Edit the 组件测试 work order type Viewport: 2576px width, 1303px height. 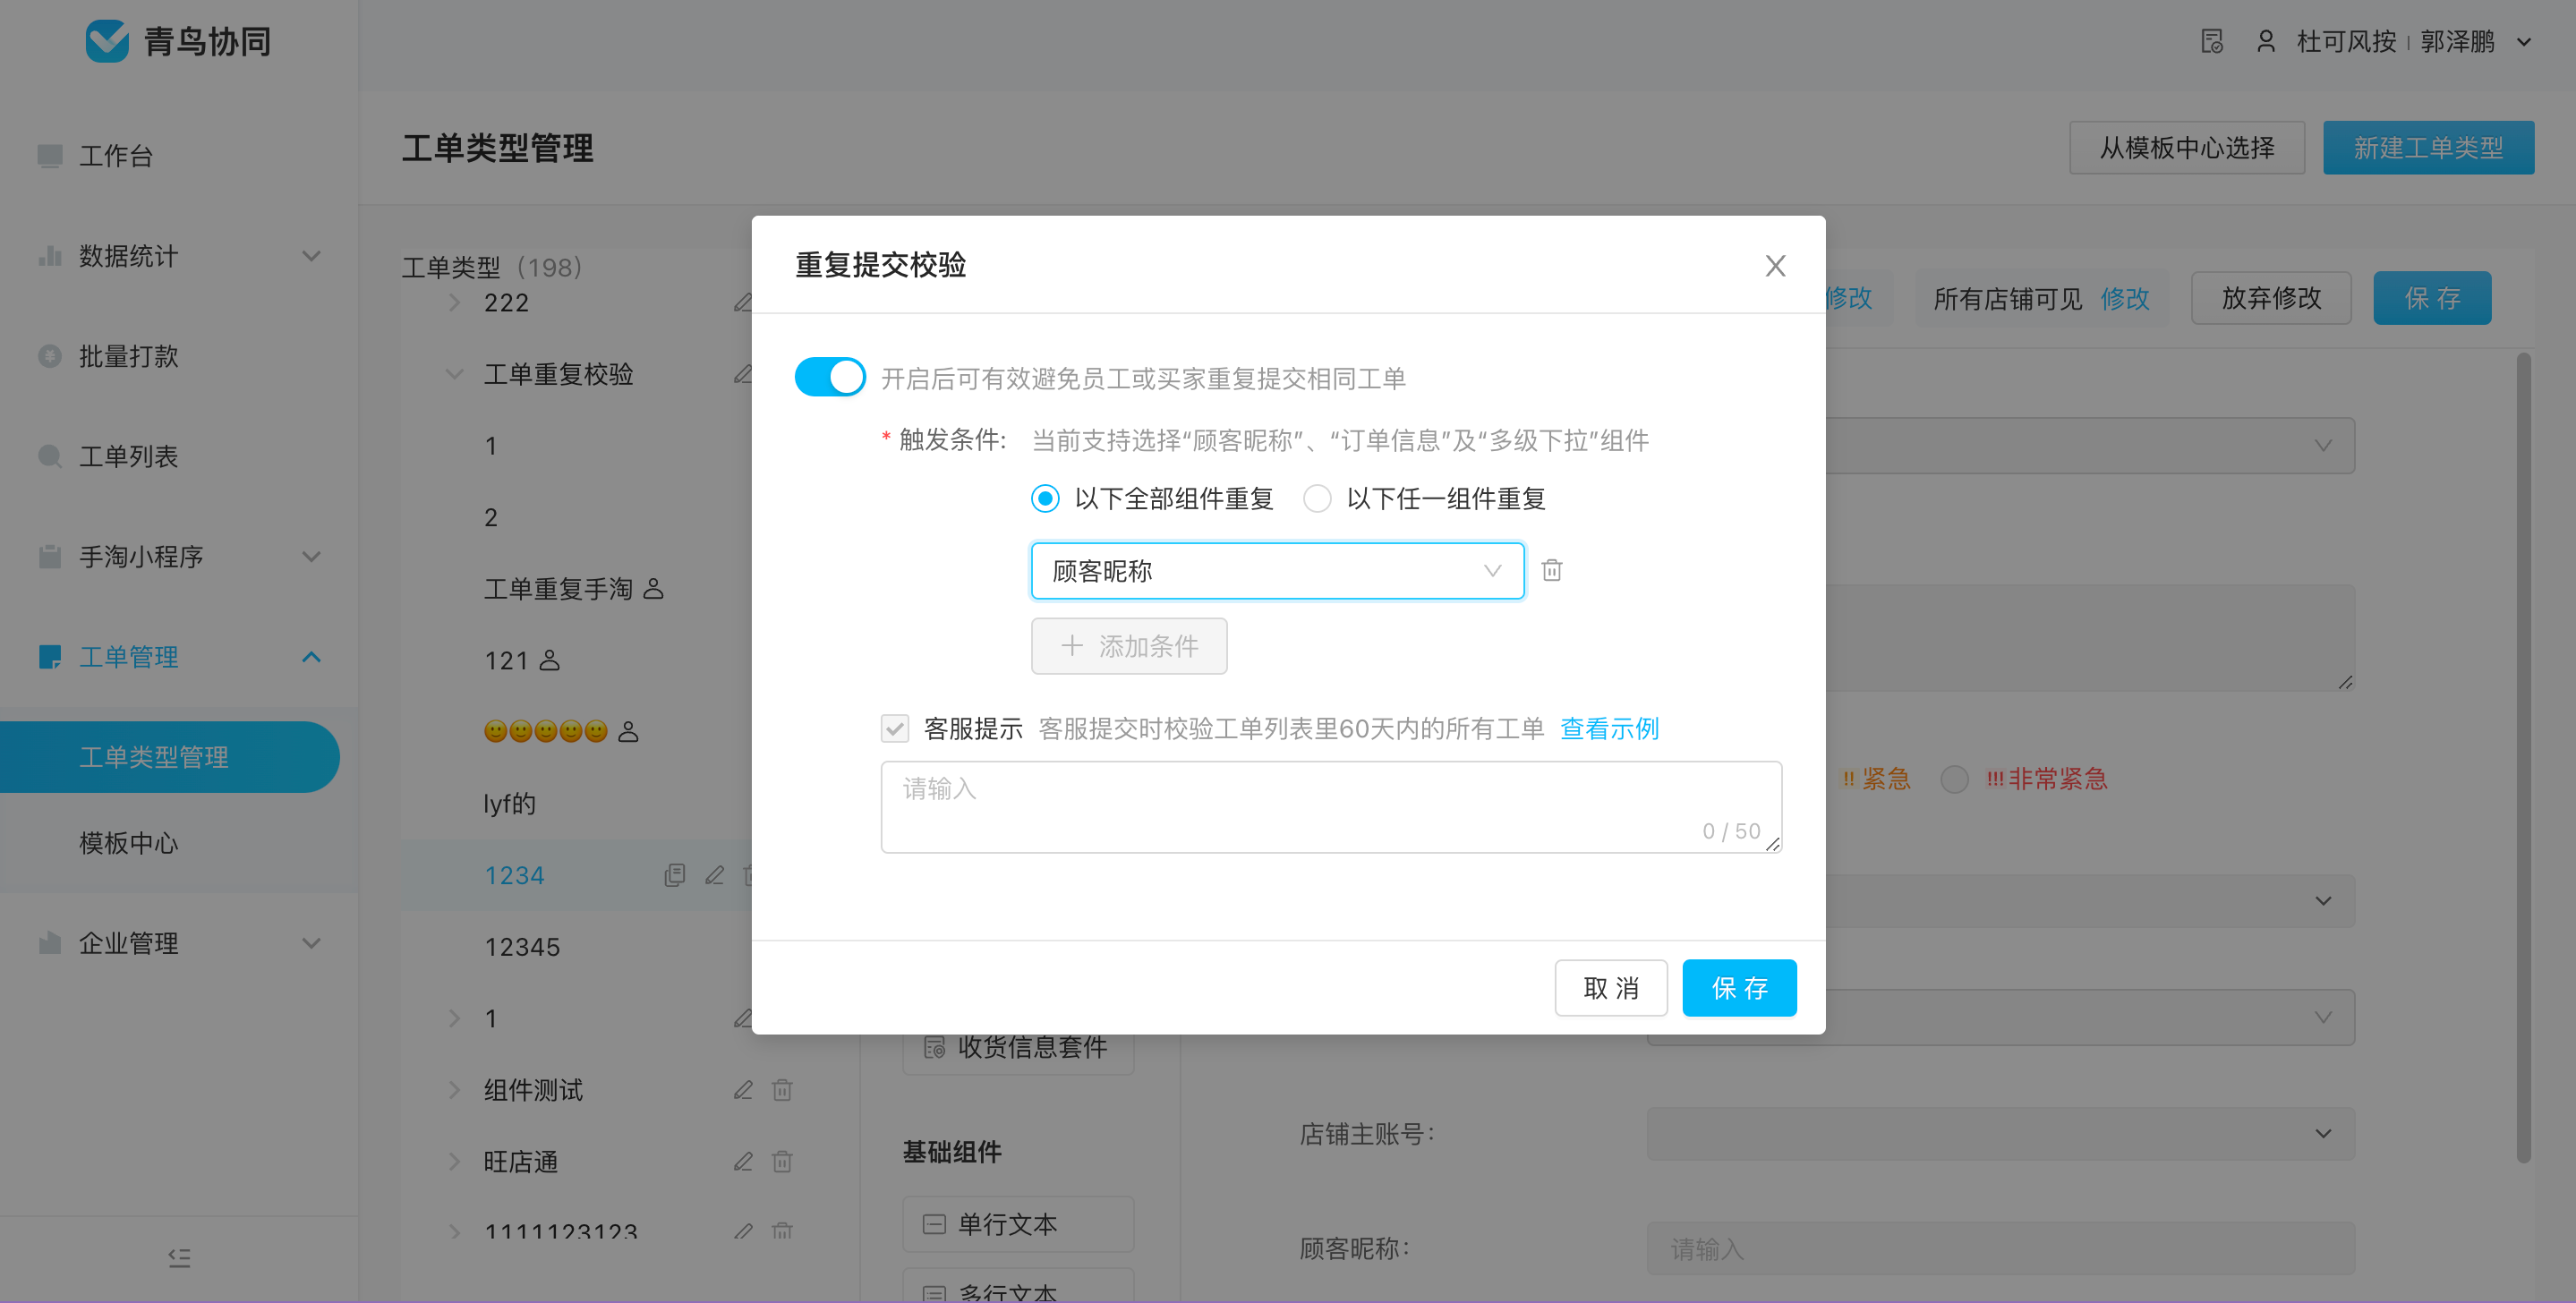743,1090
